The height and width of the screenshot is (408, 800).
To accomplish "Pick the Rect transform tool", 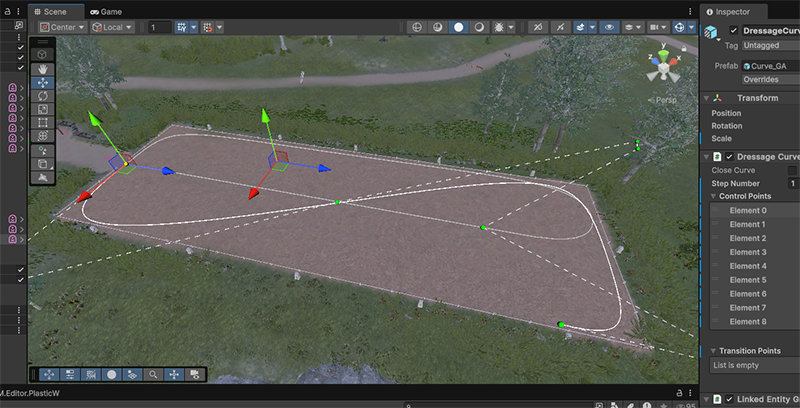I will point(42,122).
